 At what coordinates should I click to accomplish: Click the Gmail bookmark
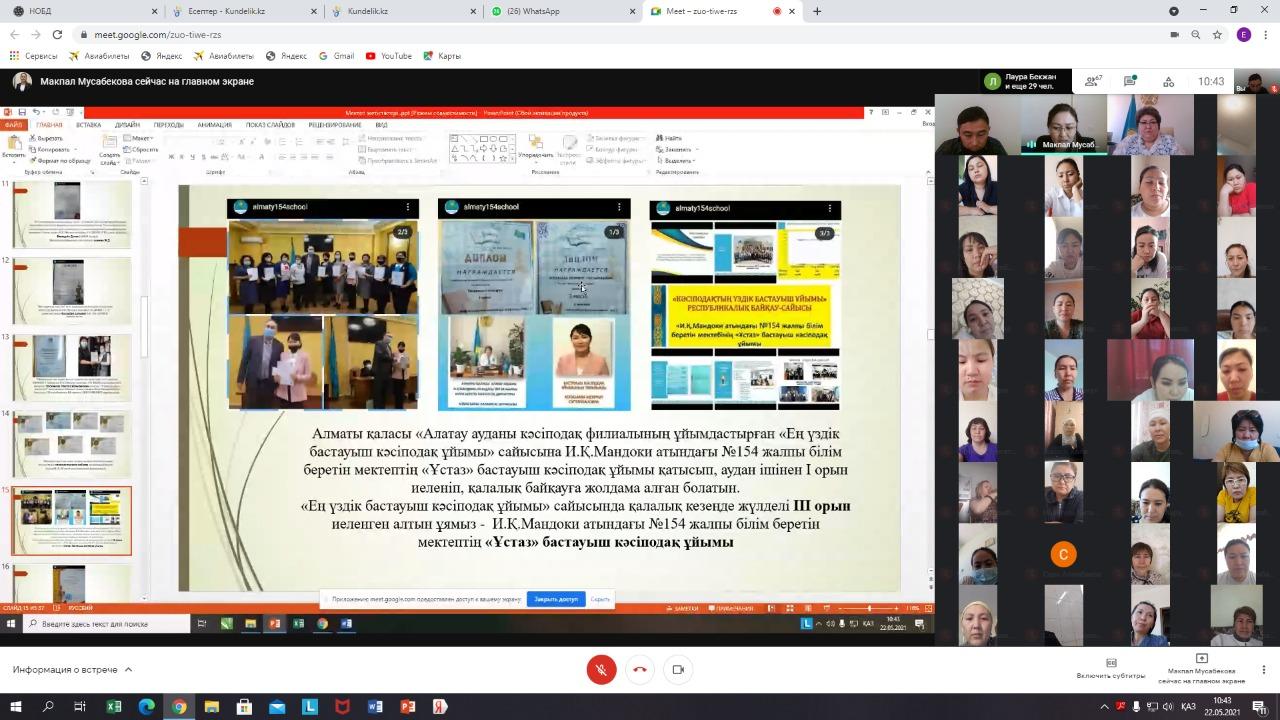337,56
